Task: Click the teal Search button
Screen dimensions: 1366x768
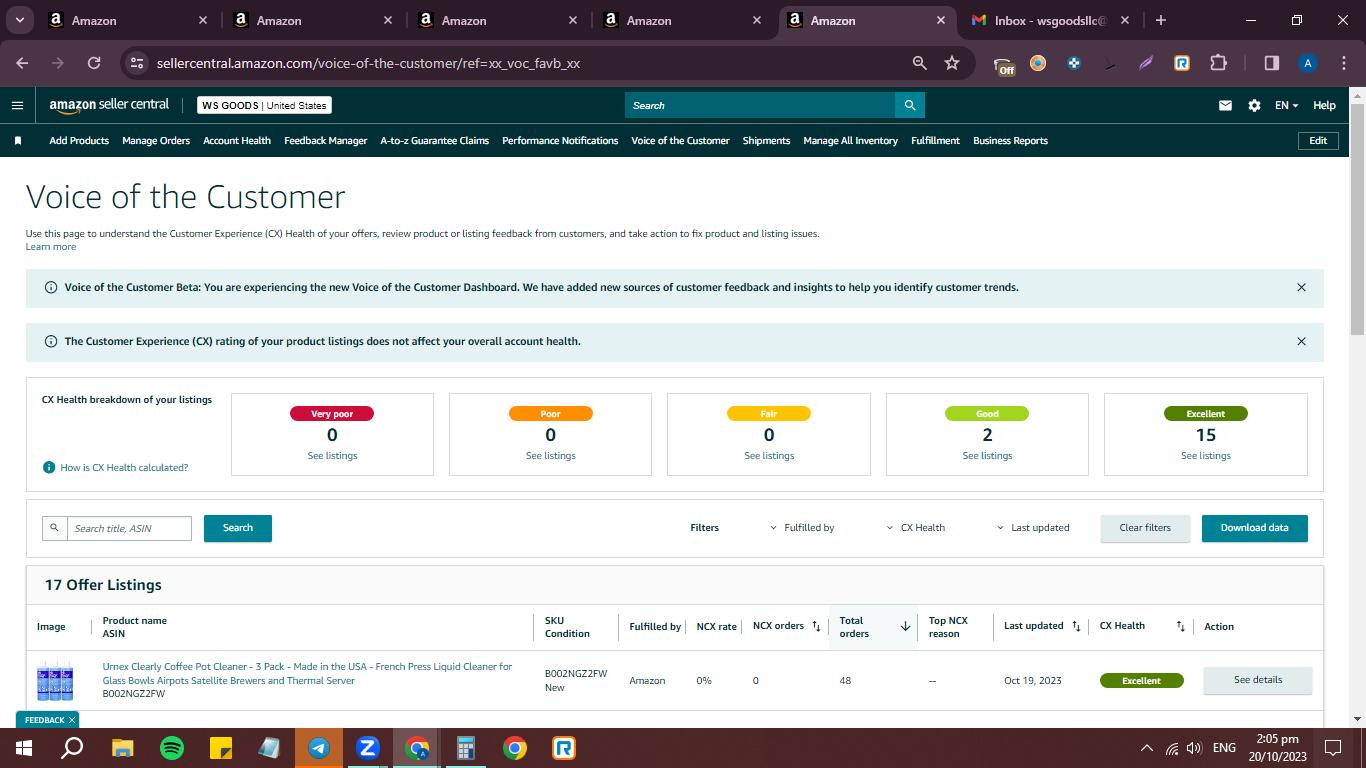Action: tap(238, 528)
